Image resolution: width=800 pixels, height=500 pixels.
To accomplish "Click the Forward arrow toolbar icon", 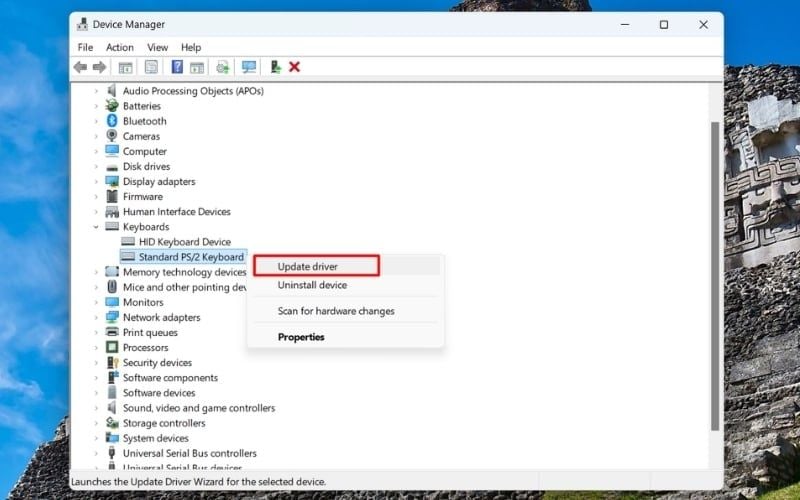I will click(99, 67).
